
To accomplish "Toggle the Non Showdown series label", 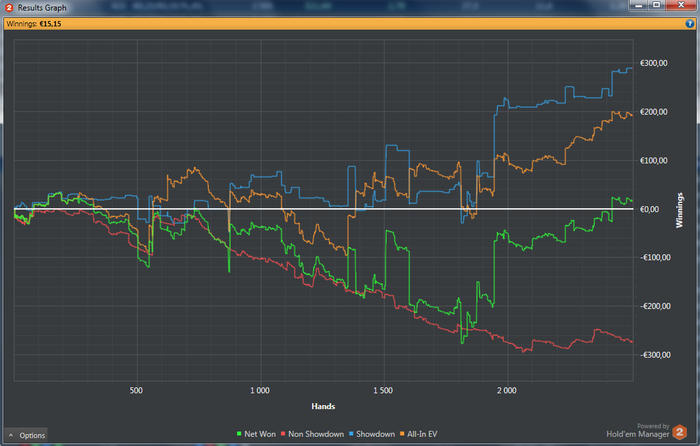I will 316,434.
